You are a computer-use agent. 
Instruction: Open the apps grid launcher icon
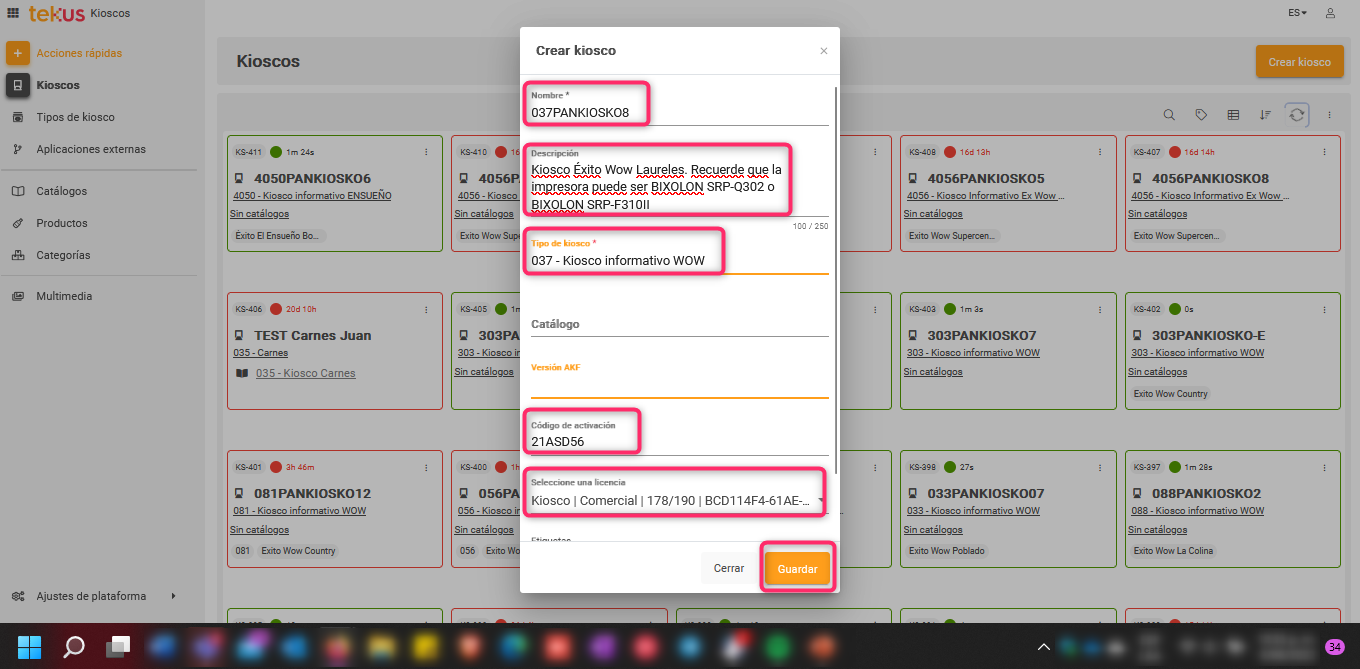tap(12, 13)
